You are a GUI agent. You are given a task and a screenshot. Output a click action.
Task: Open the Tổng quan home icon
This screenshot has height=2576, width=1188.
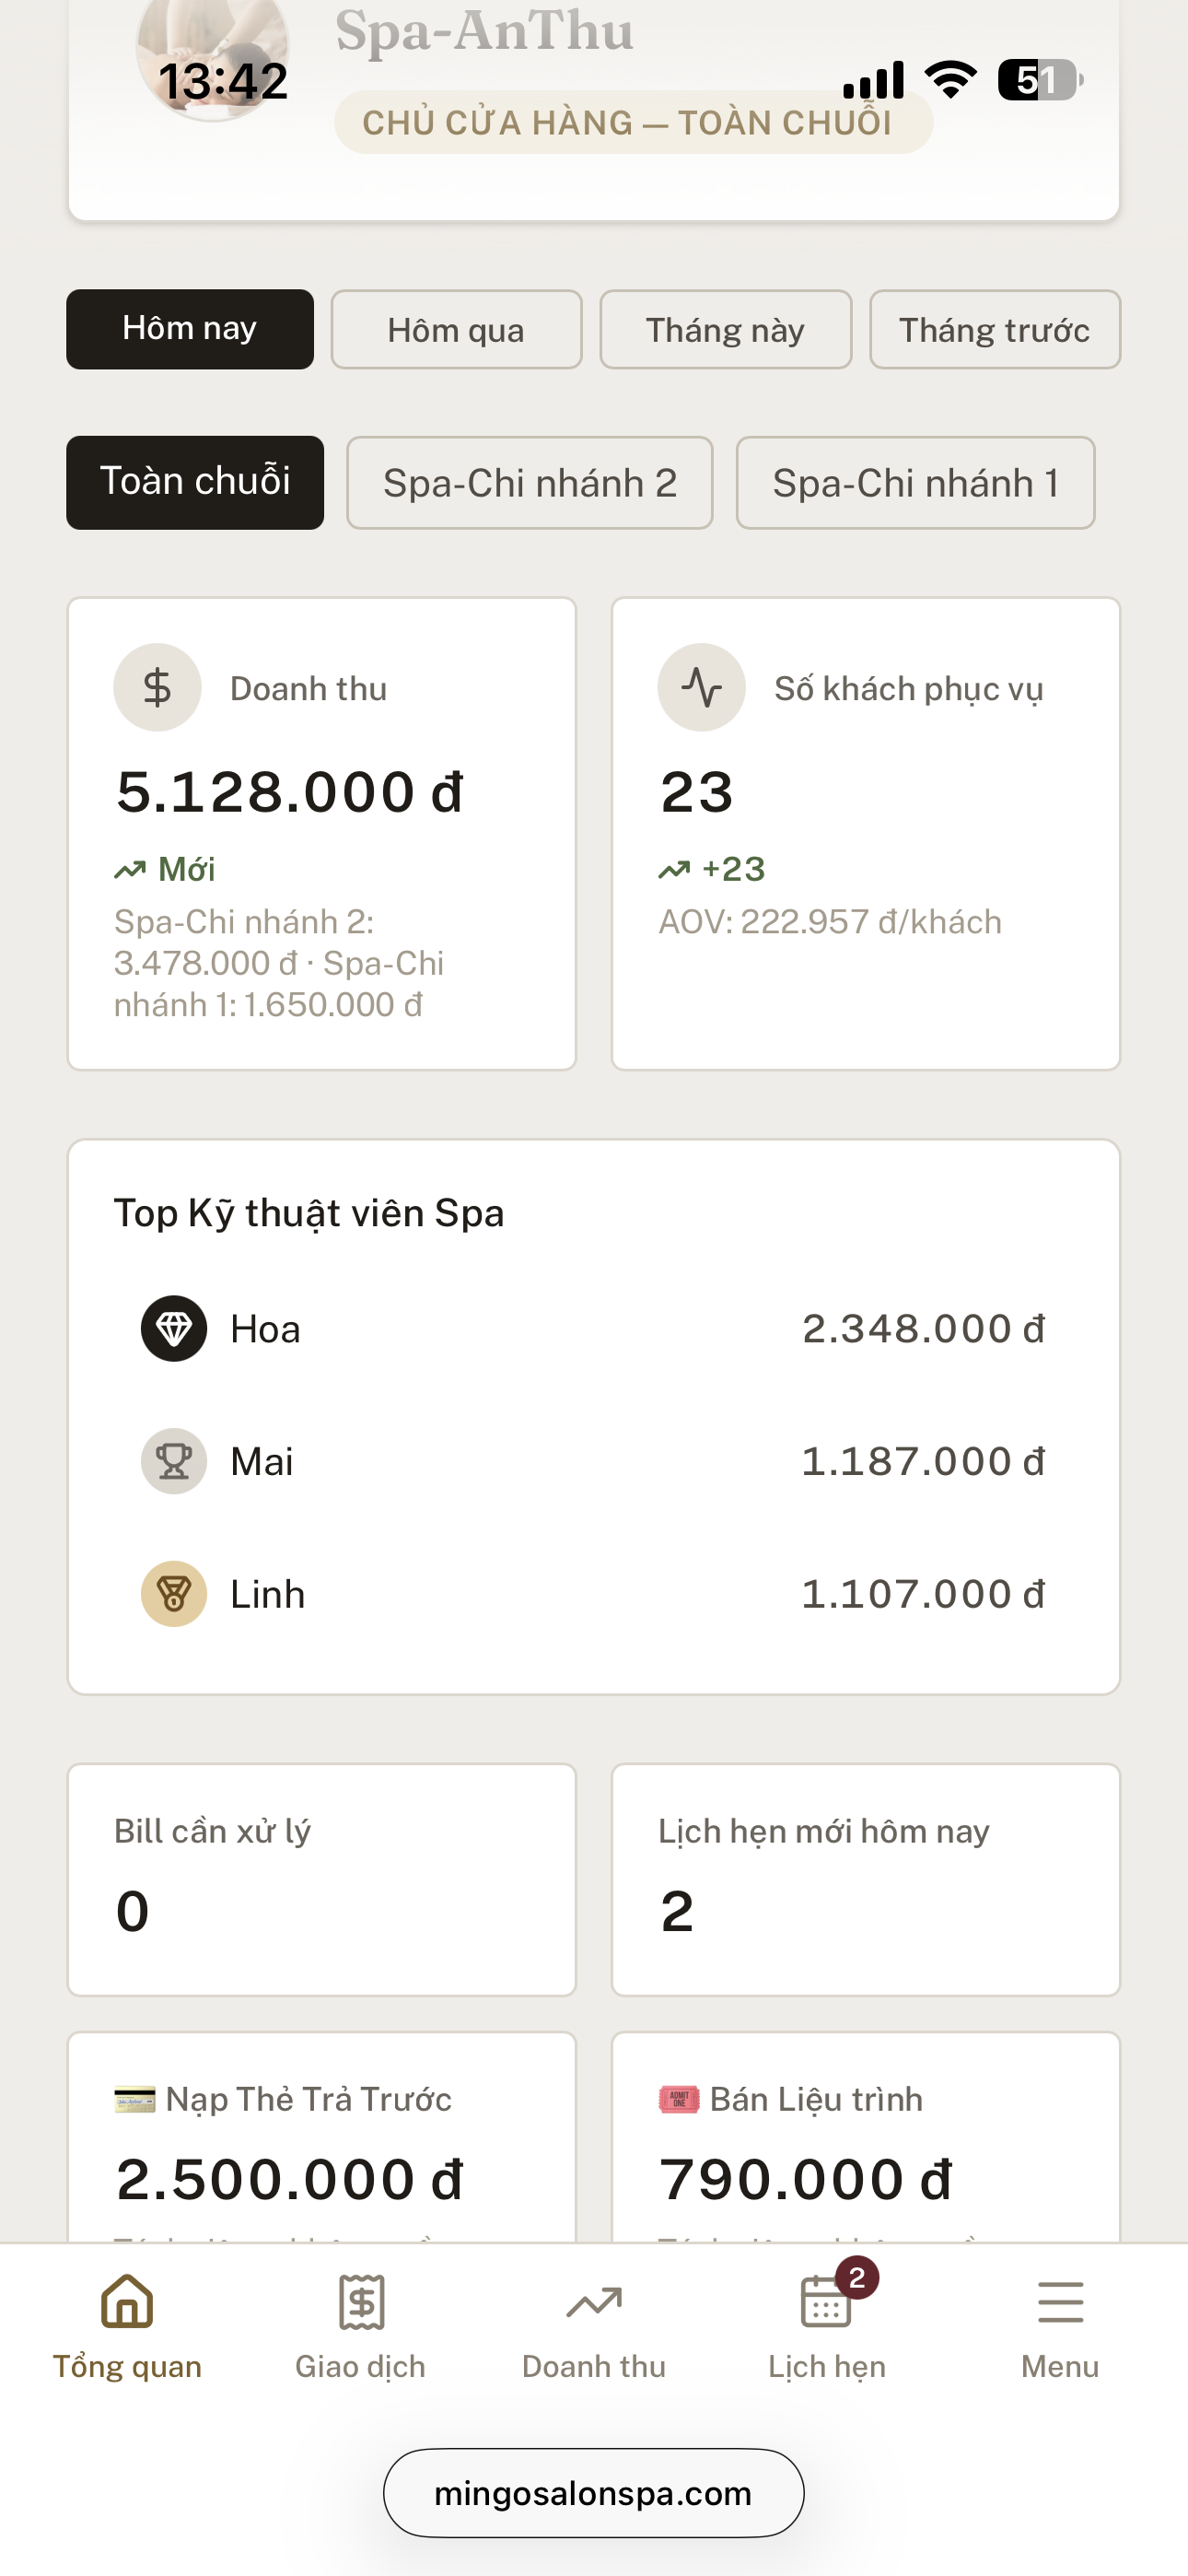127,2302
